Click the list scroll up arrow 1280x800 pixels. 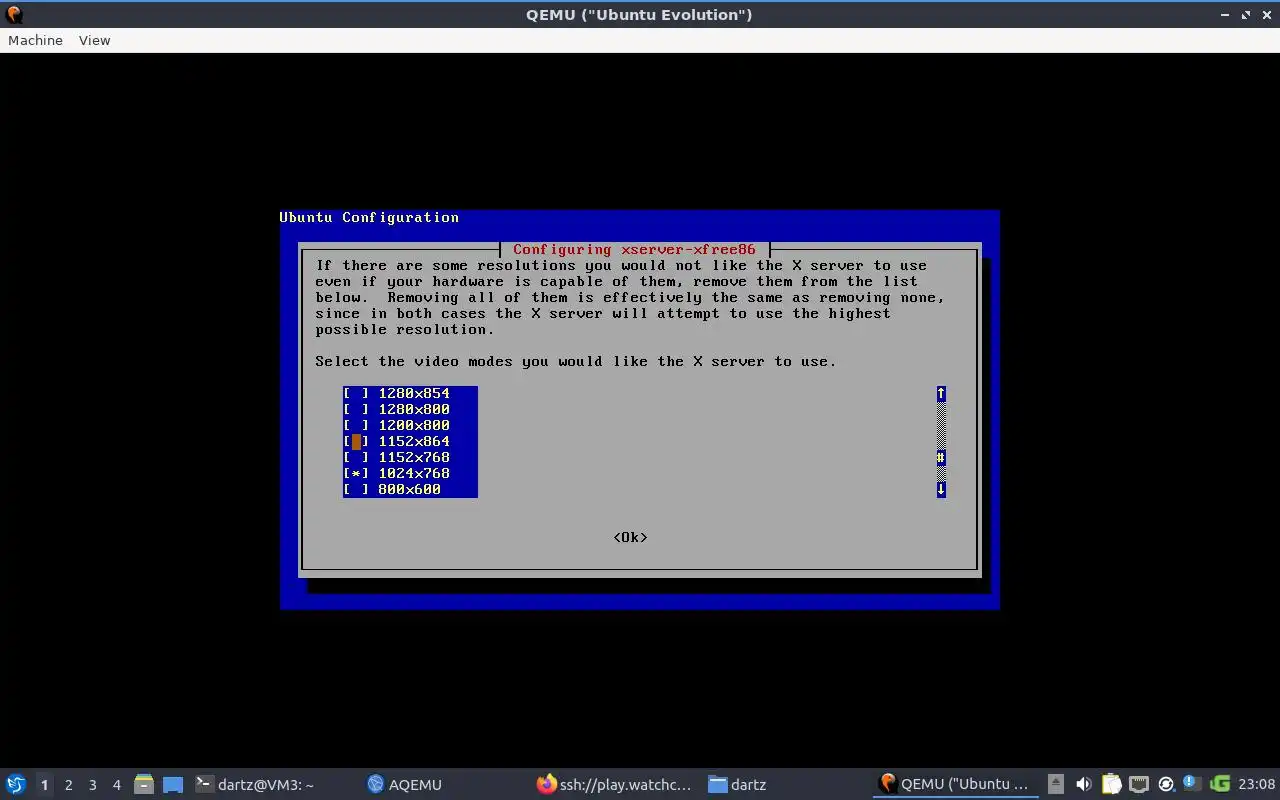(941, 393)
